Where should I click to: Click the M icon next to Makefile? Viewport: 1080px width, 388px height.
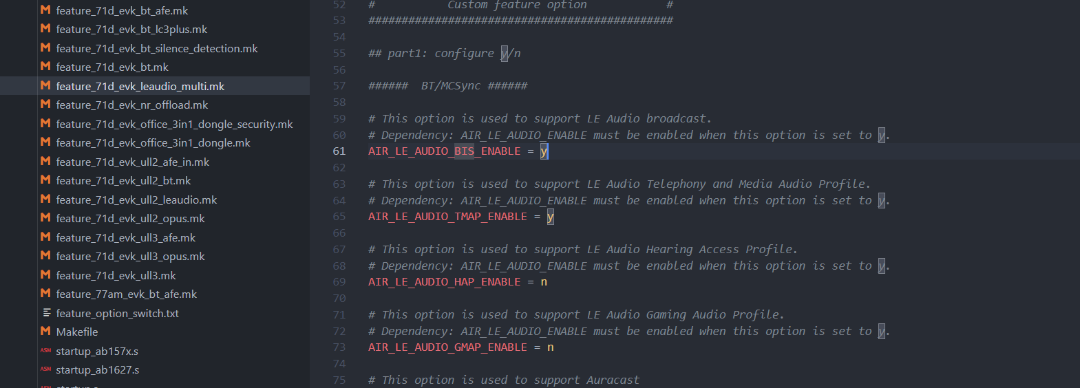[x=45, y=331]
